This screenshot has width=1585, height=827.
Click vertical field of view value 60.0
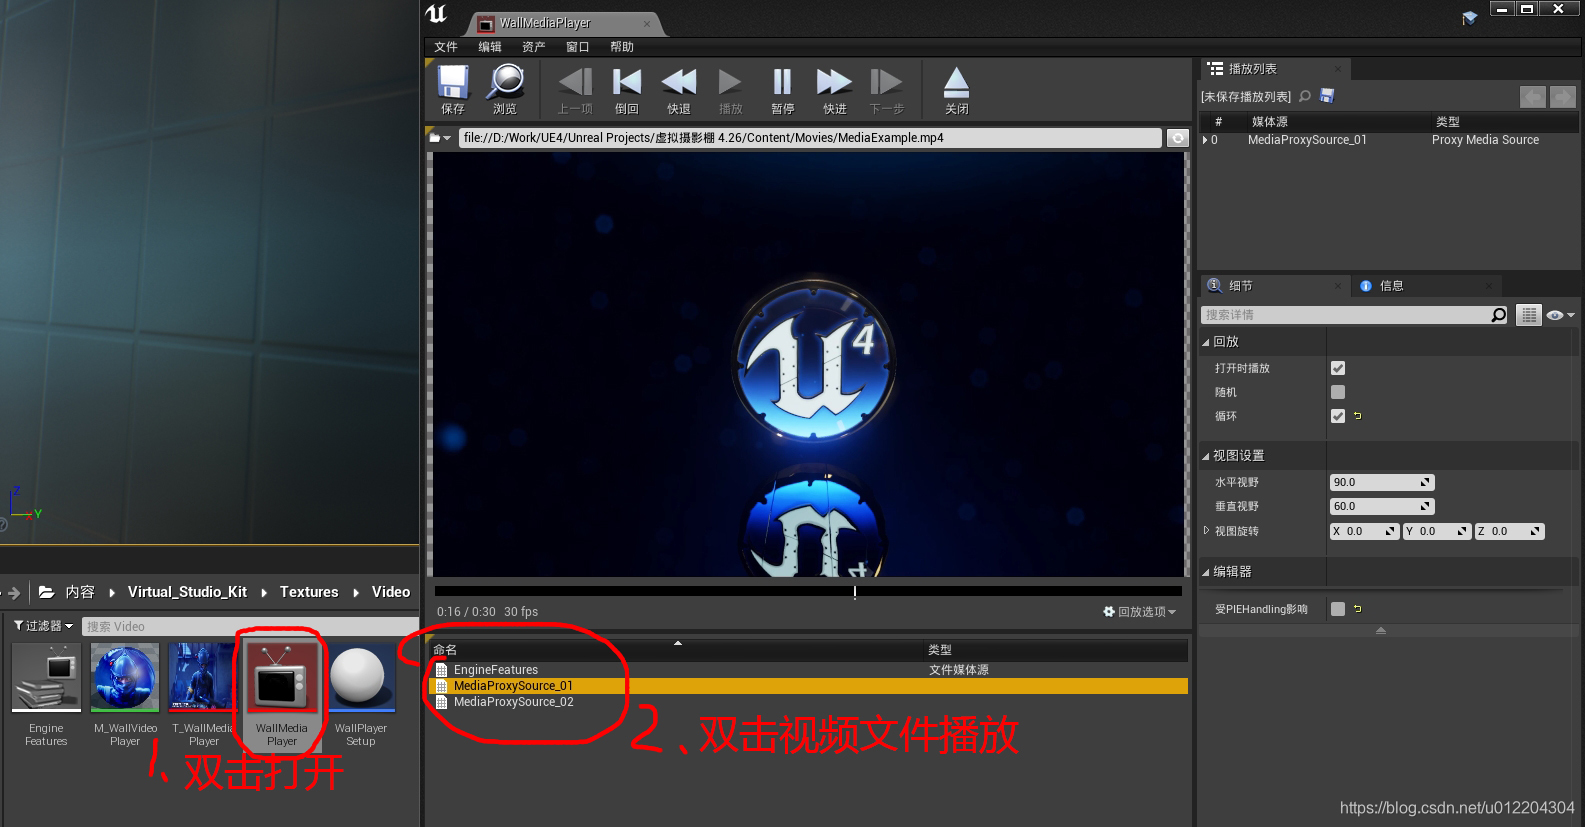pyautogui.click(x=1382, y=506)
